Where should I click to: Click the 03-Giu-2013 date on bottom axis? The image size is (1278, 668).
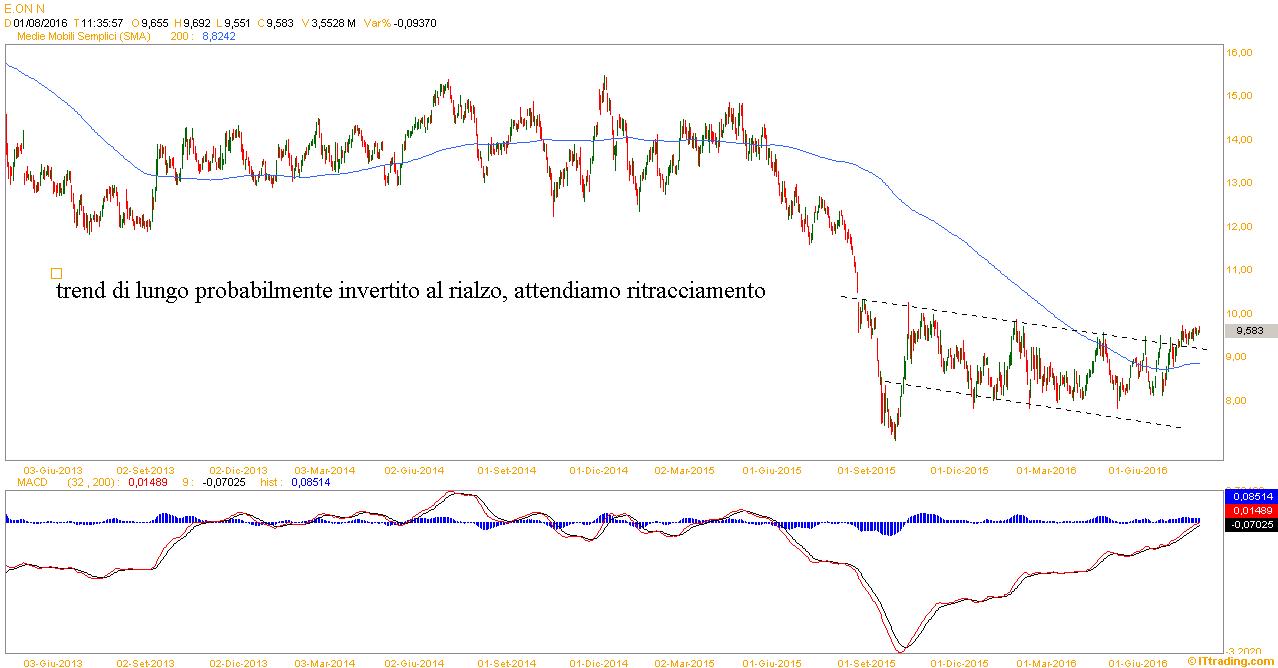click(x=52, y=662)
